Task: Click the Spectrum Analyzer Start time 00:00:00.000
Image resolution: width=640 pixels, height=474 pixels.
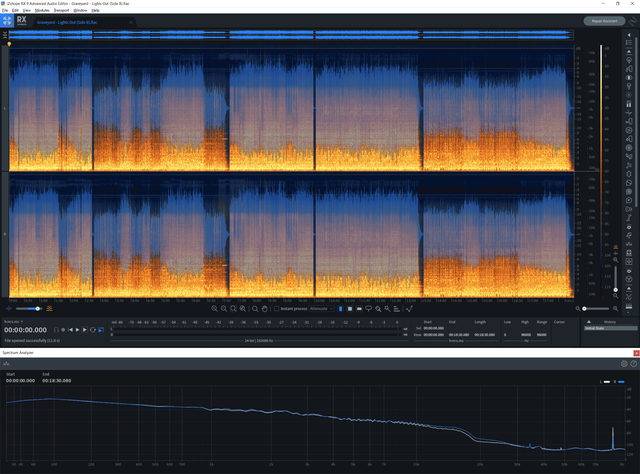Action: pyautogui.click(x=20, y=381)
